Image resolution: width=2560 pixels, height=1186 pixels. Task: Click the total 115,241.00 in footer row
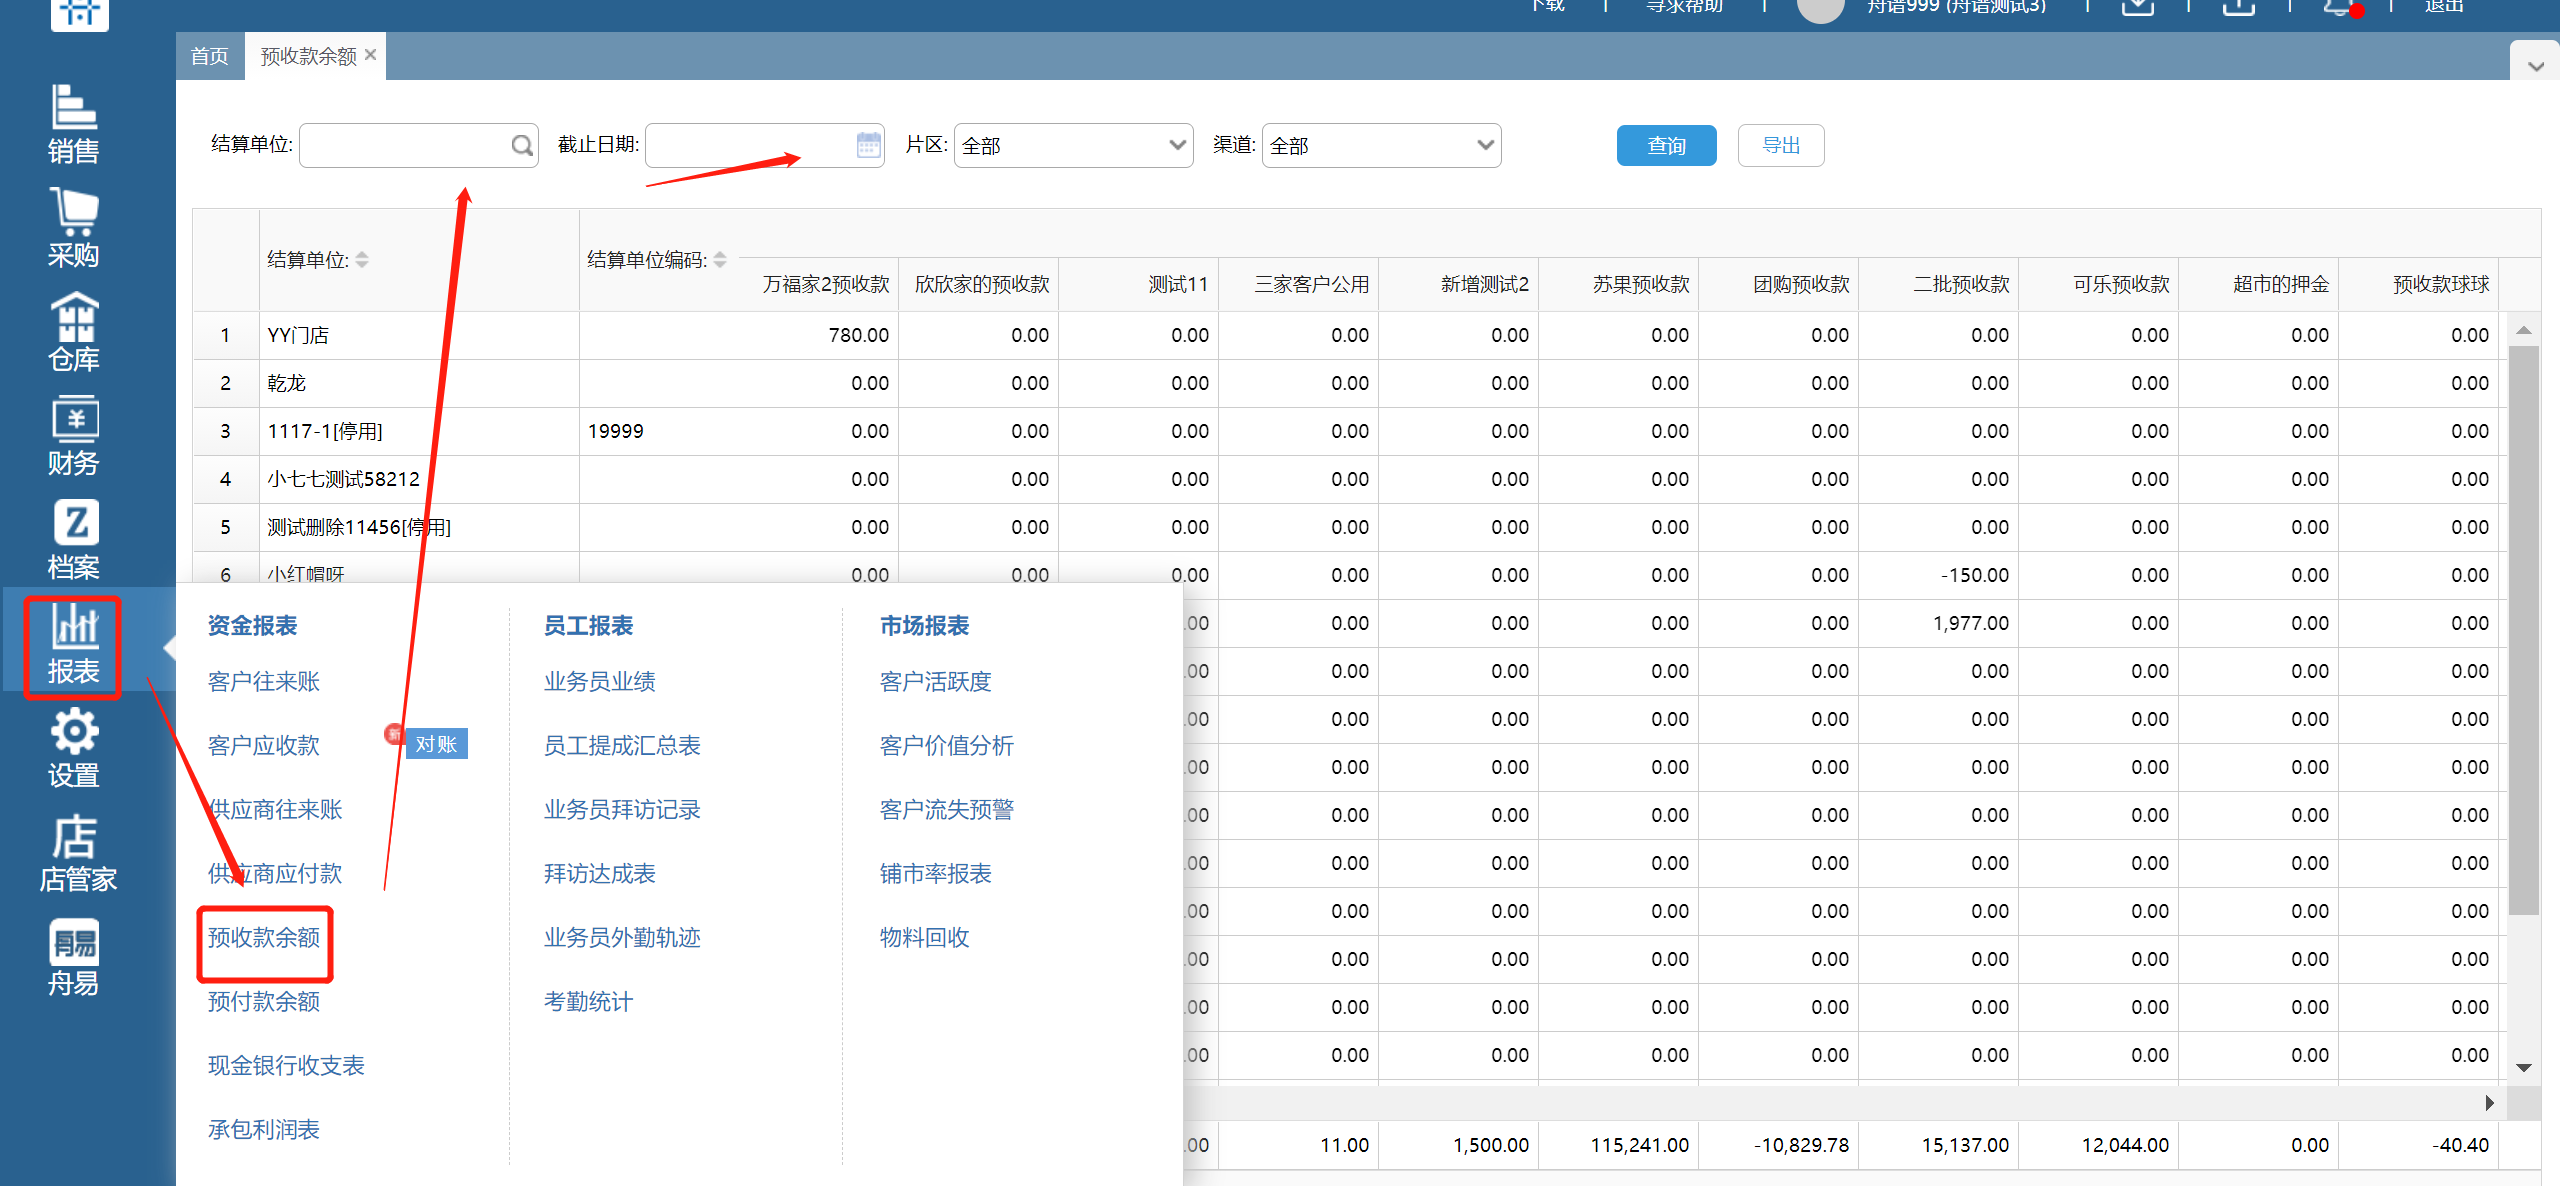point(1619,1144)
